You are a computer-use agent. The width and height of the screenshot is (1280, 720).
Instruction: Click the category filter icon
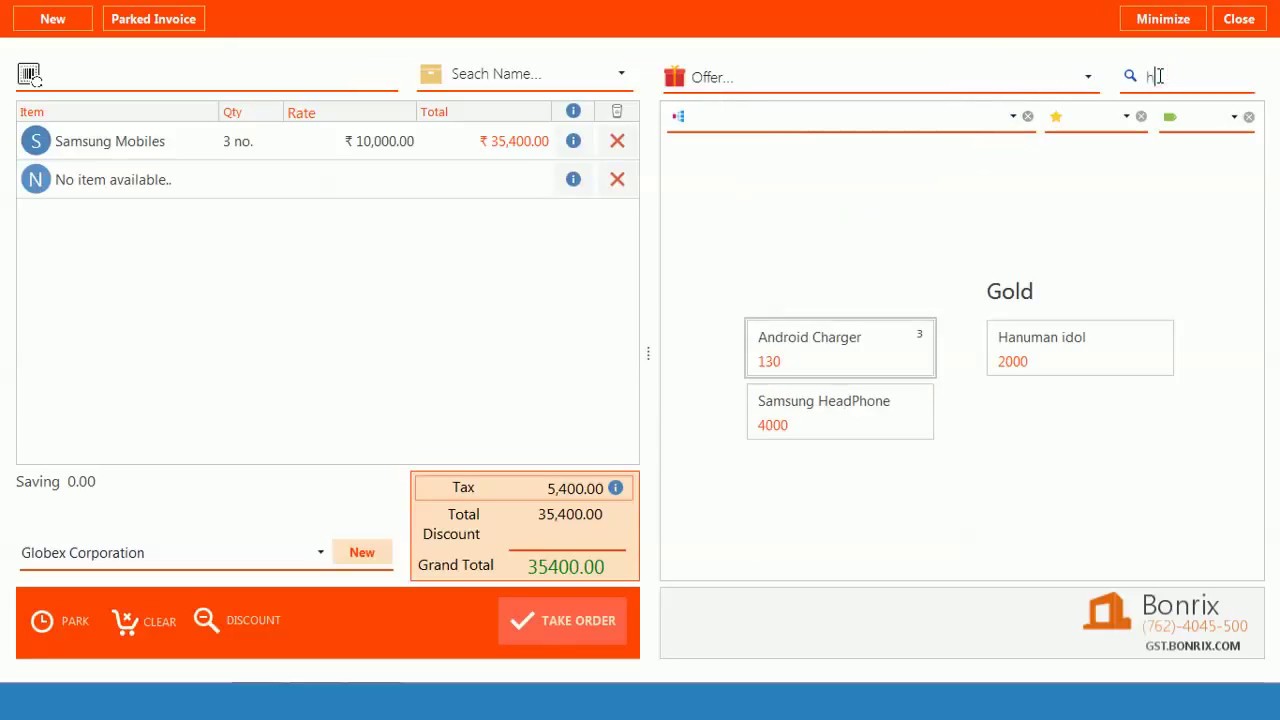tap(678, 117)
